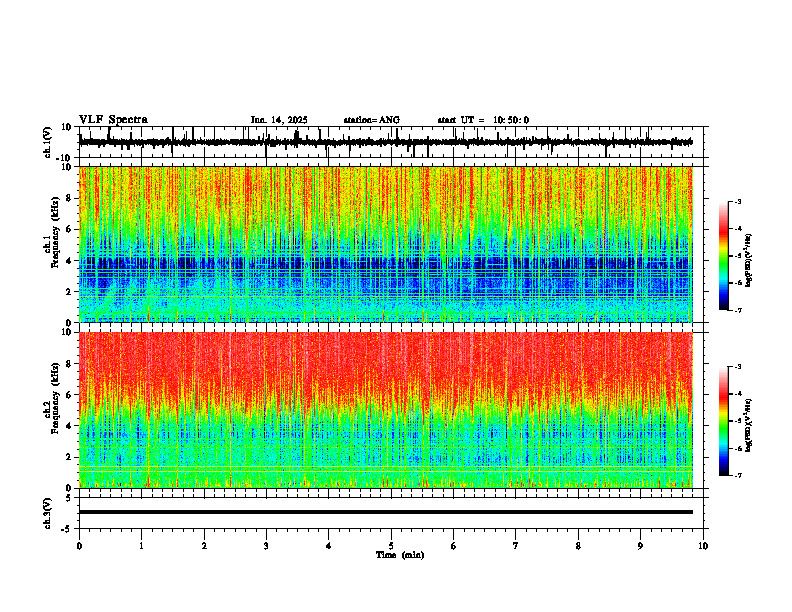Click the "8" kHz tick of ch.2 spectrogram
Screen dimensions: 792x612
[70, 364]
